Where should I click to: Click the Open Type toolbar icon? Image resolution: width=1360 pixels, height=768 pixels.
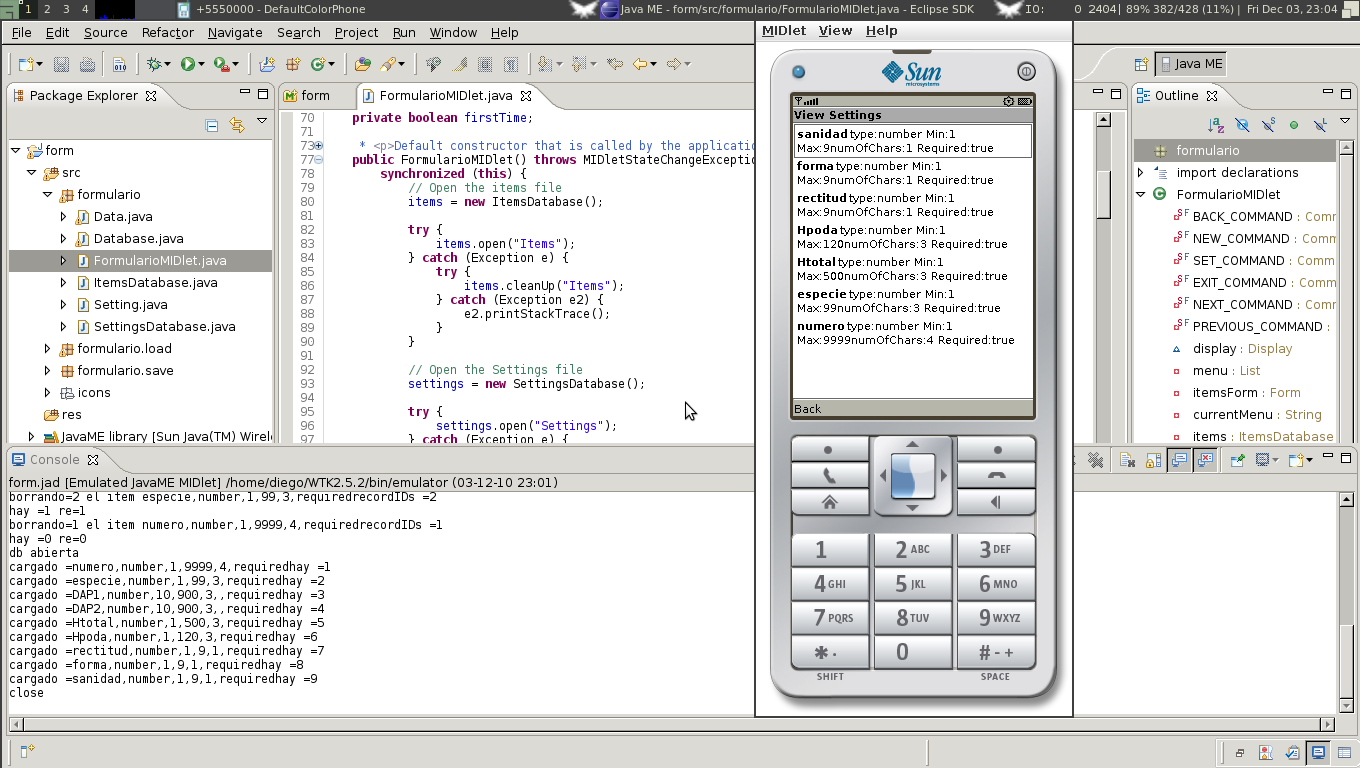point(362,64)
